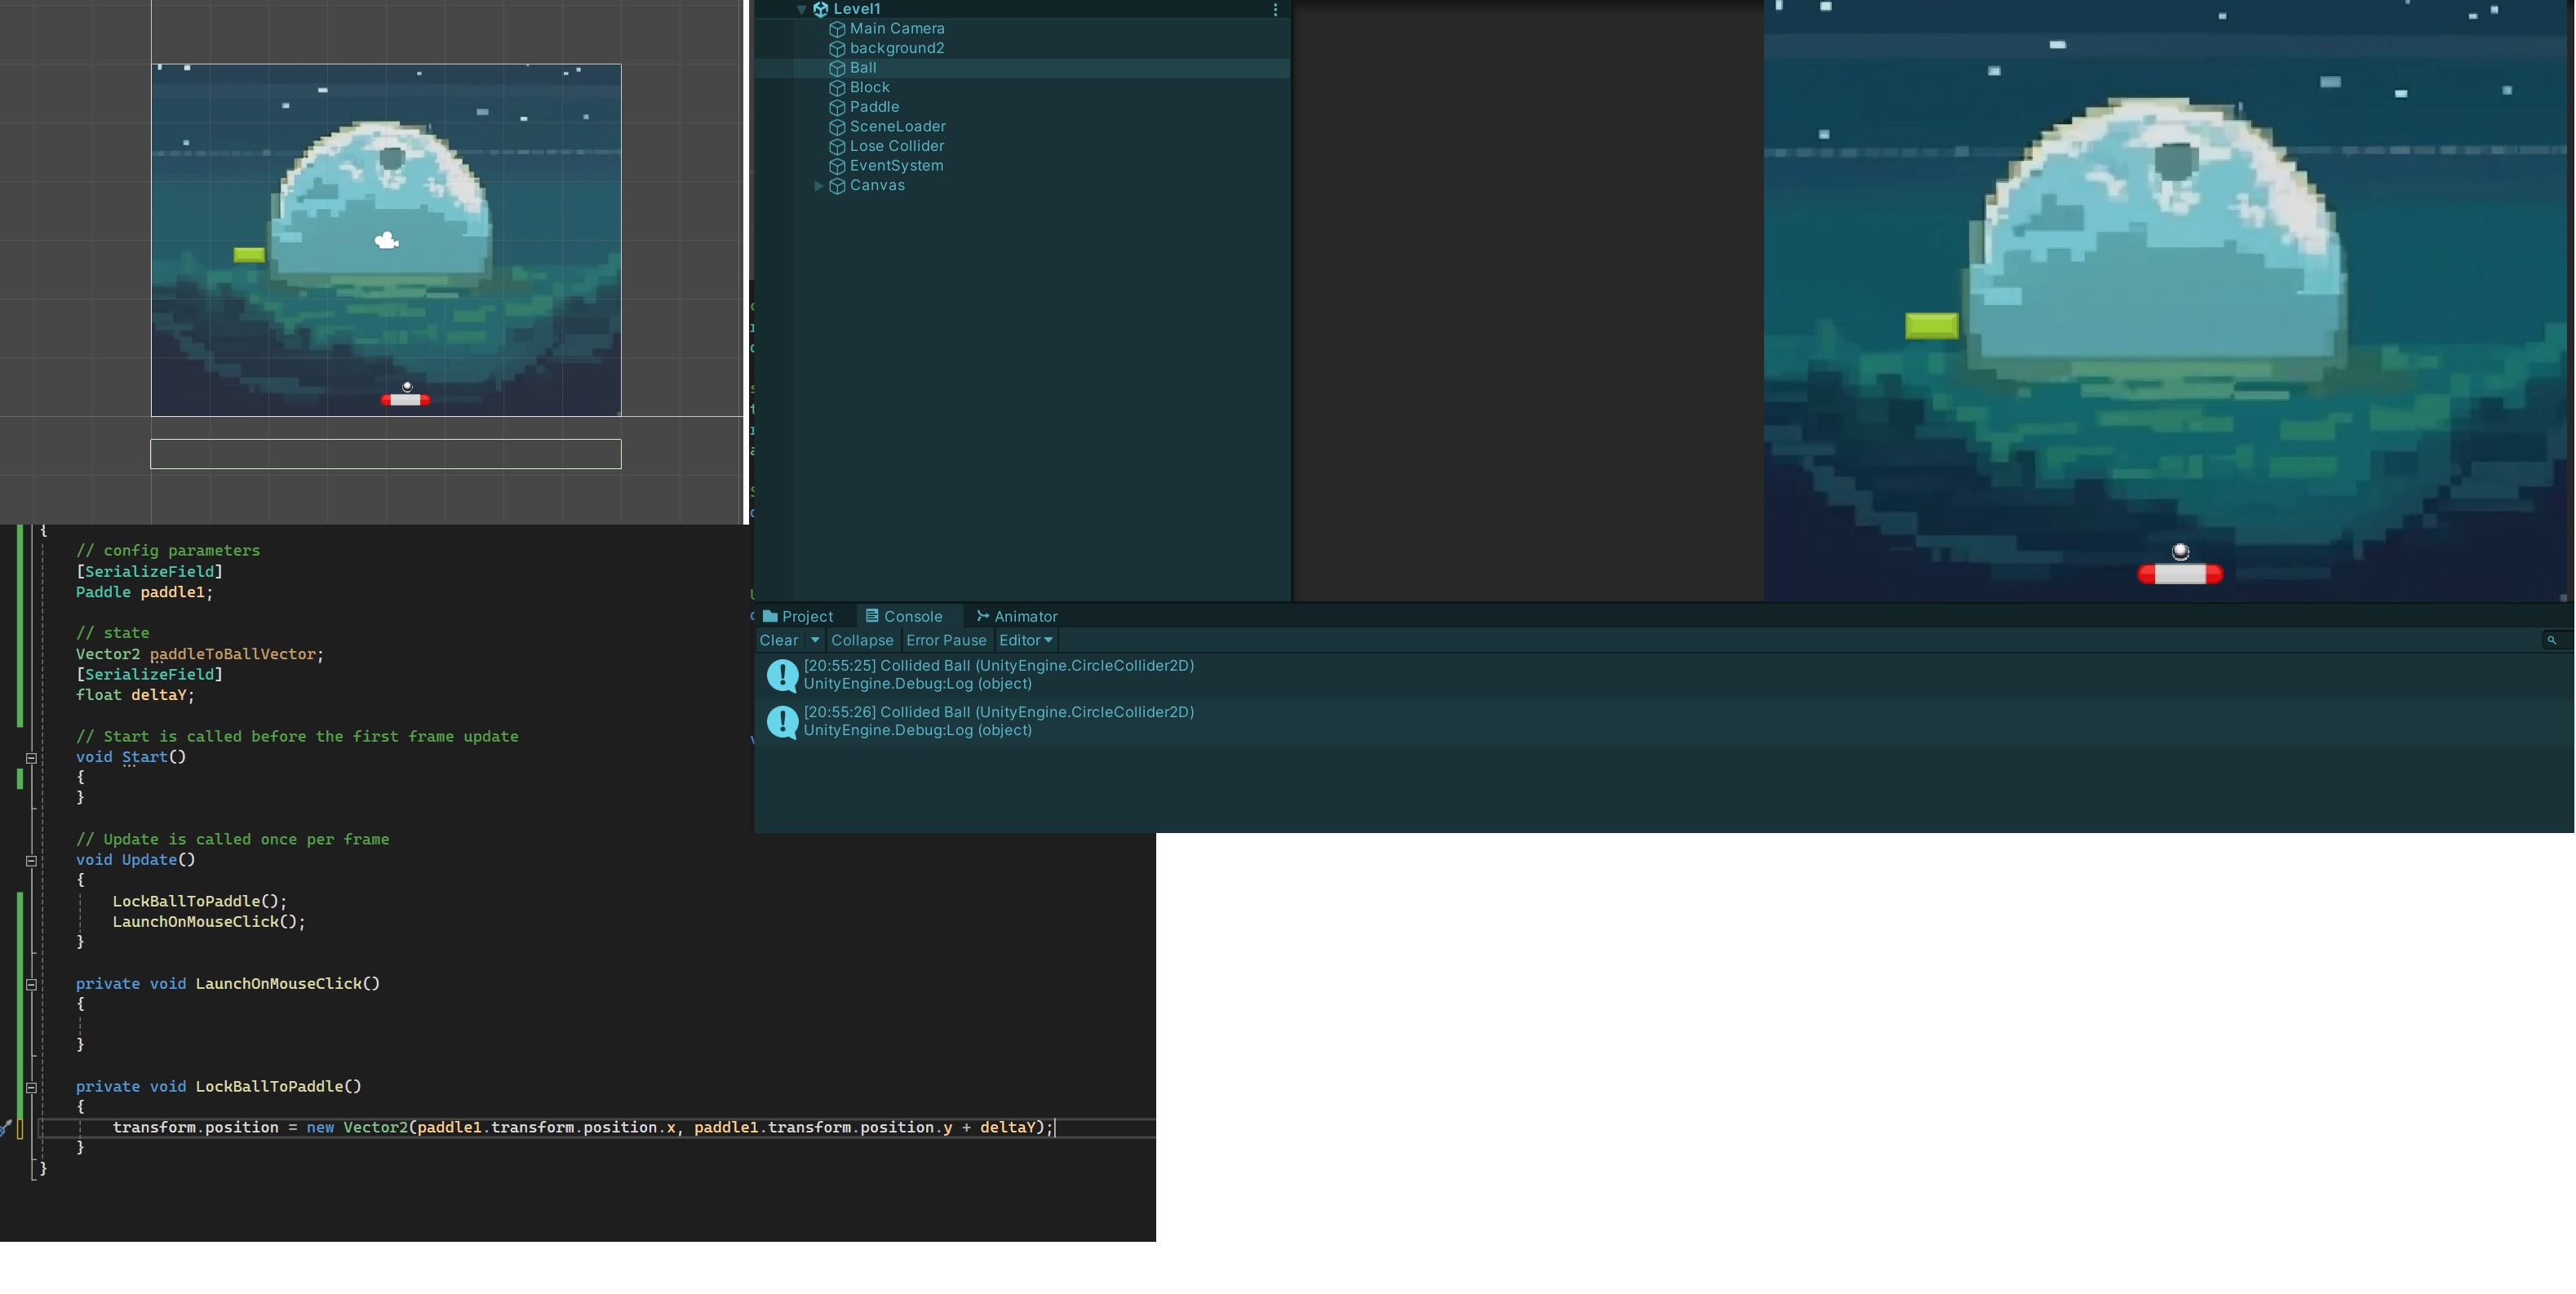Switch to the Project tab

[798, 616]
